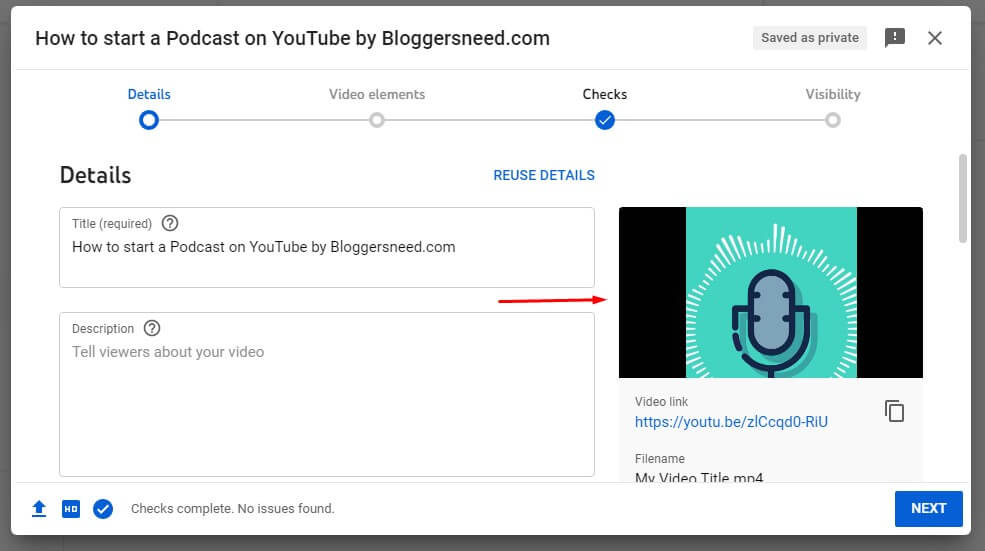Close the upload dialog
Viewport: 985px width, 551px height.
(x=935, y=38)
